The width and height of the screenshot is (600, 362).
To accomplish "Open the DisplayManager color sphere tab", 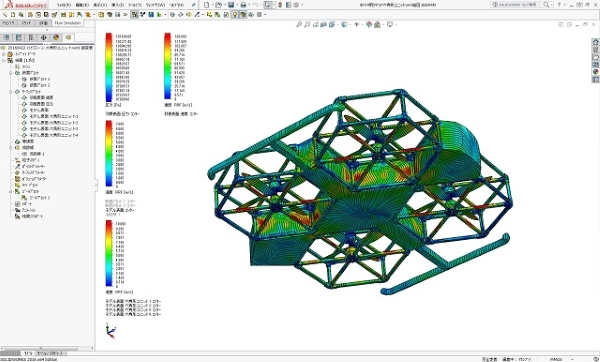I will click(56, 38).
